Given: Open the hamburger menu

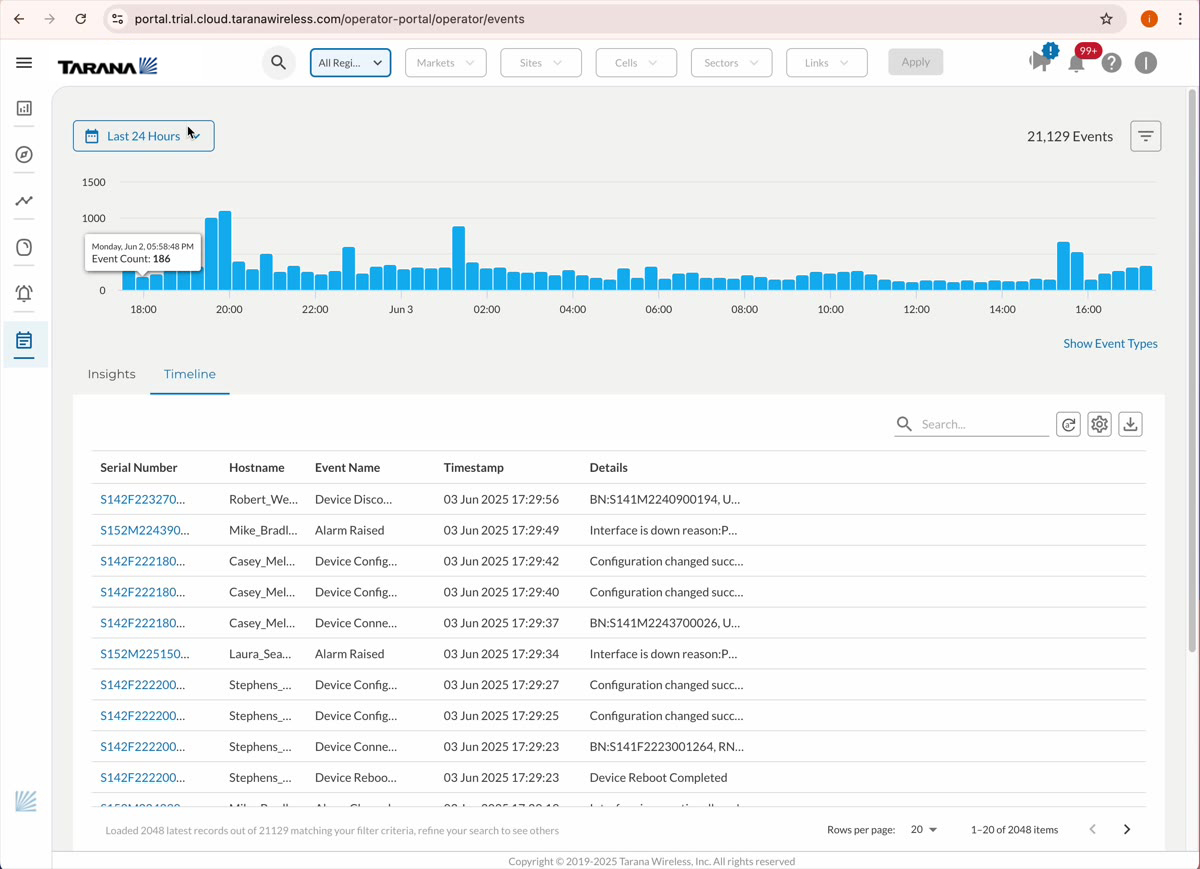Looking at the screenshot, I should coord(24,62).
